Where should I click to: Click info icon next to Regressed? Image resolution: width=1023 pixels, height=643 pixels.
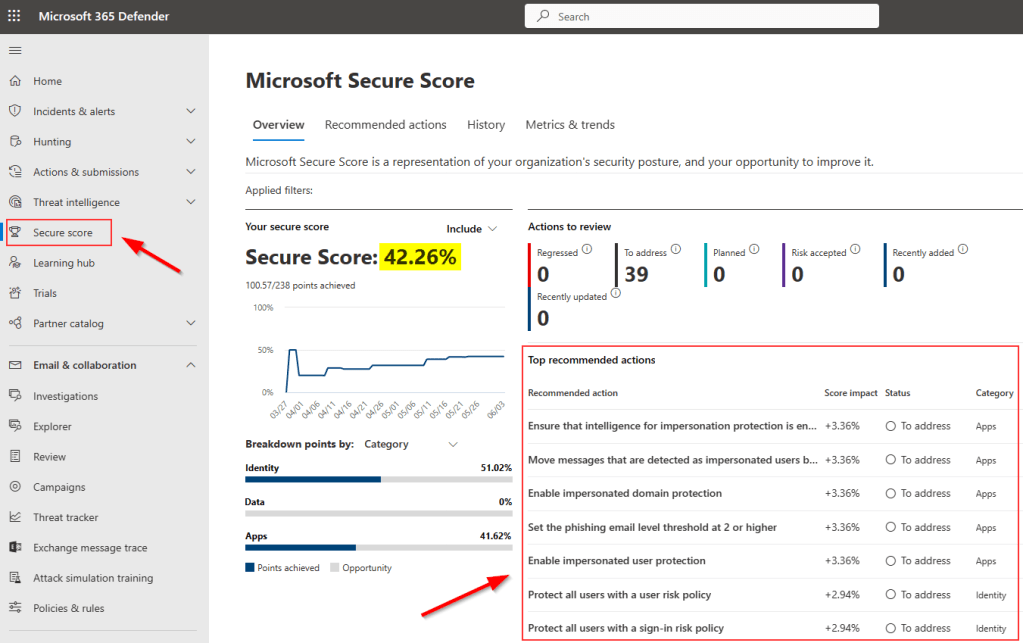click(x=587, y=249)
